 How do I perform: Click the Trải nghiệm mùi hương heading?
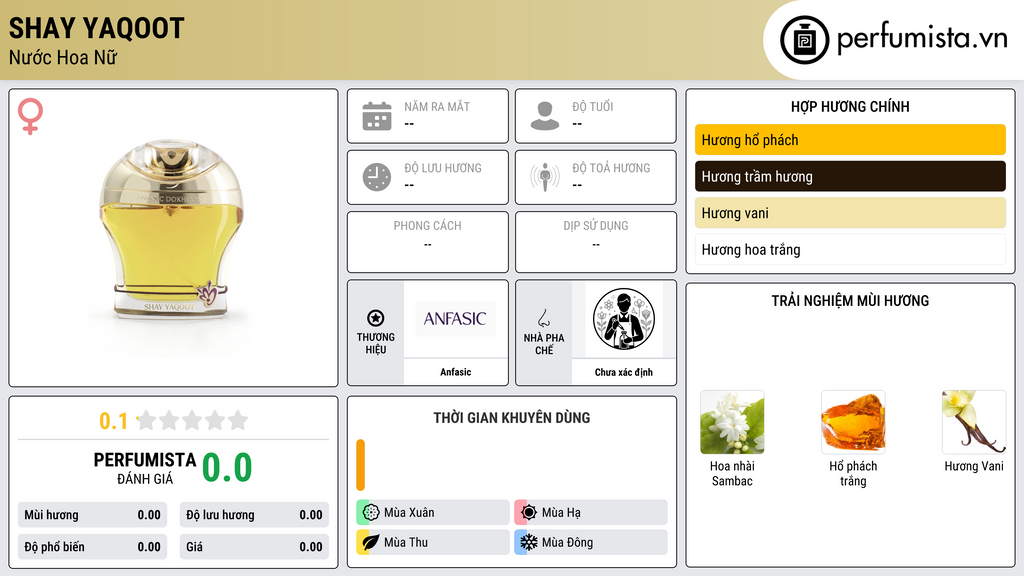[x=850, y=301]
